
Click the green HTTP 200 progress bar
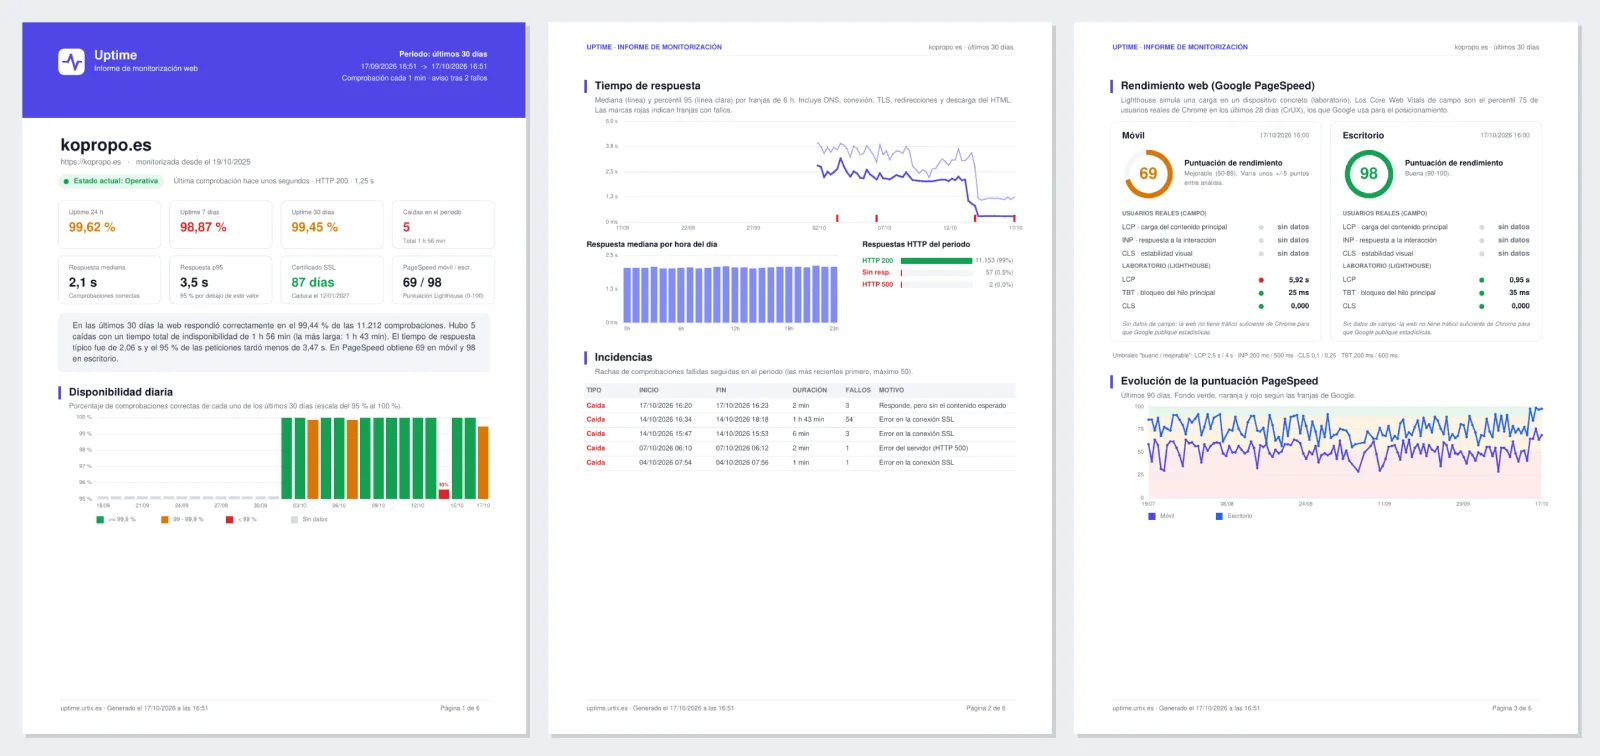click(x=936, y=261)
